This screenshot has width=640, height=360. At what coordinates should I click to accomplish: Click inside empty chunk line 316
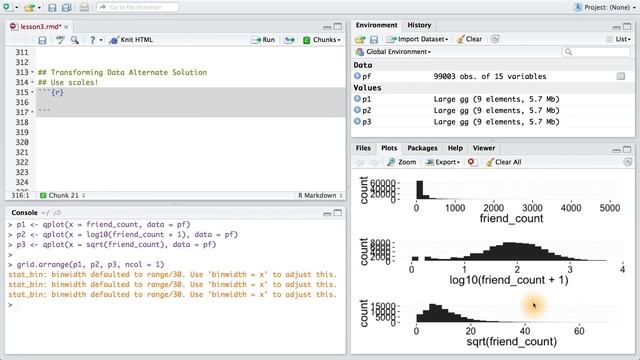(x=191, y=102)
